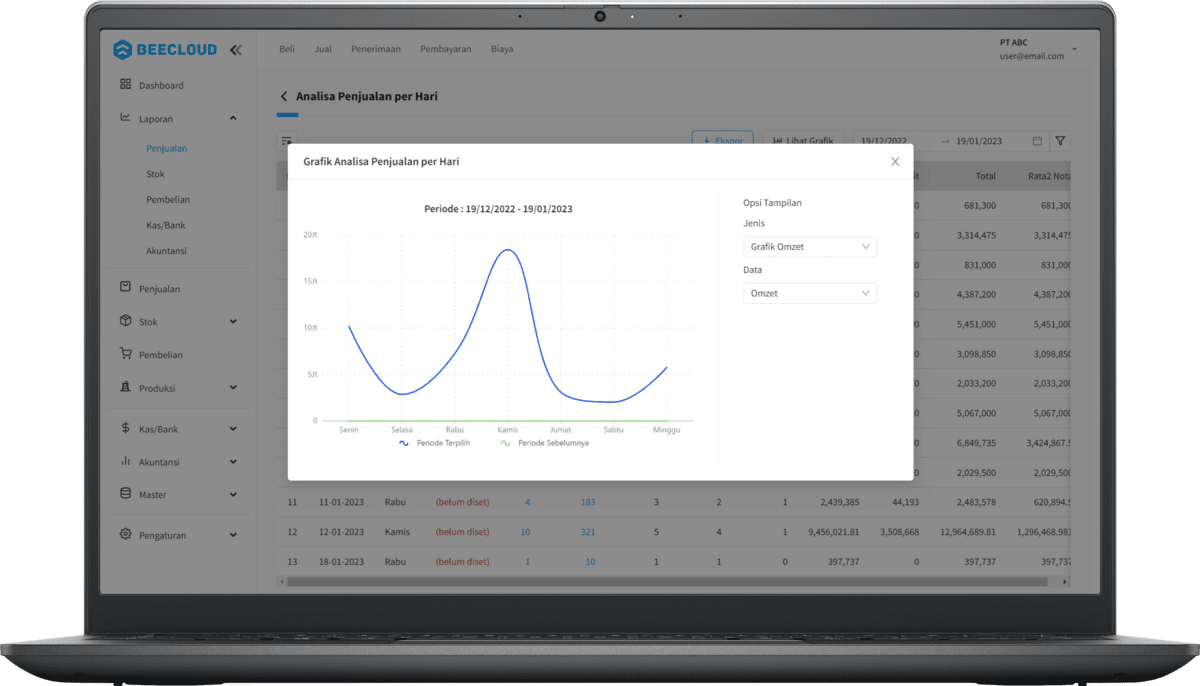This screenshot has width=1200, height=686.
Task: Click blue link 10 in row 12
Action: (x=526, y=532)
